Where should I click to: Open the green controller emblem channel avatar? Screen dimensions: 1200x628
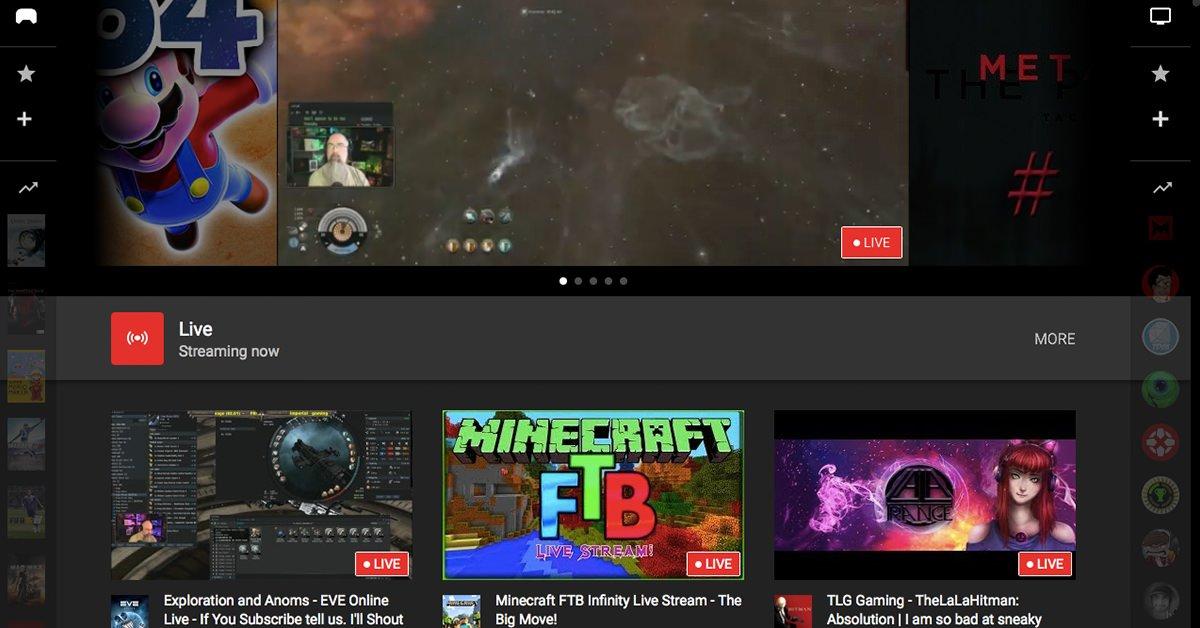point(1161,494)
